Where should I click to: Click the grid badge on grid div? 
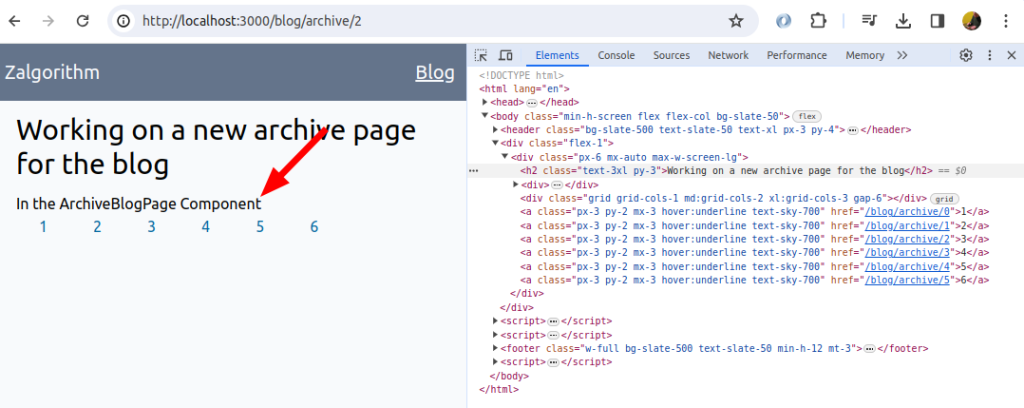[x=944, y=198]
